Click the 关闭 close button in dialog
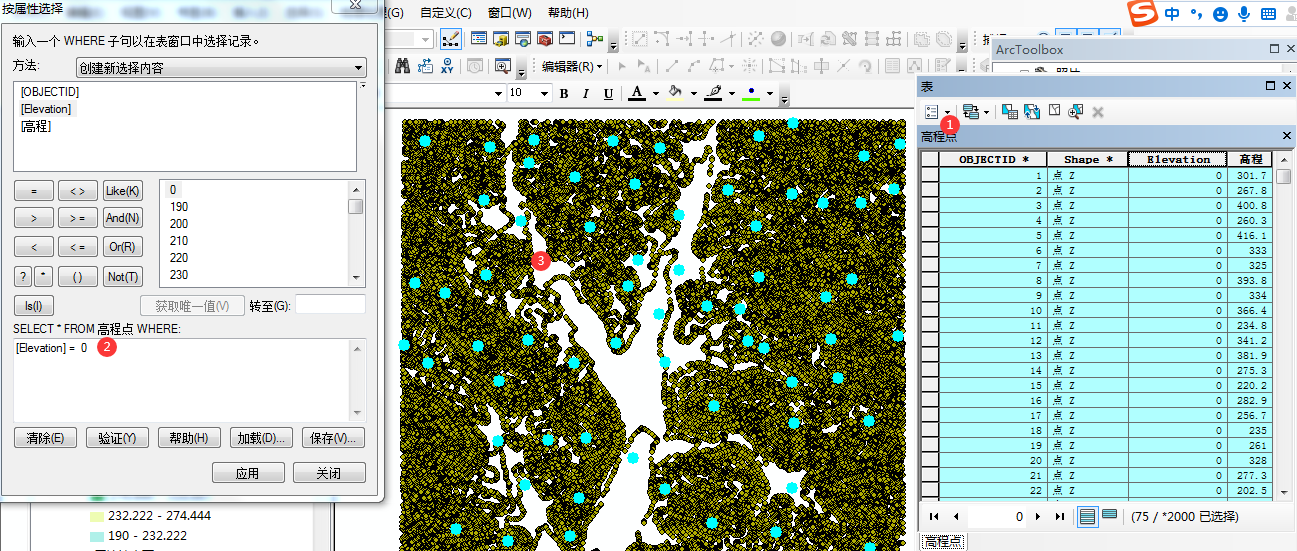 click(x=329, y=473)
